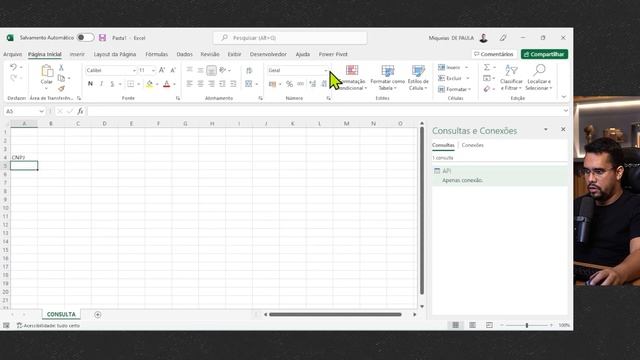Open Formatar cells dropdown

point(454,89)
